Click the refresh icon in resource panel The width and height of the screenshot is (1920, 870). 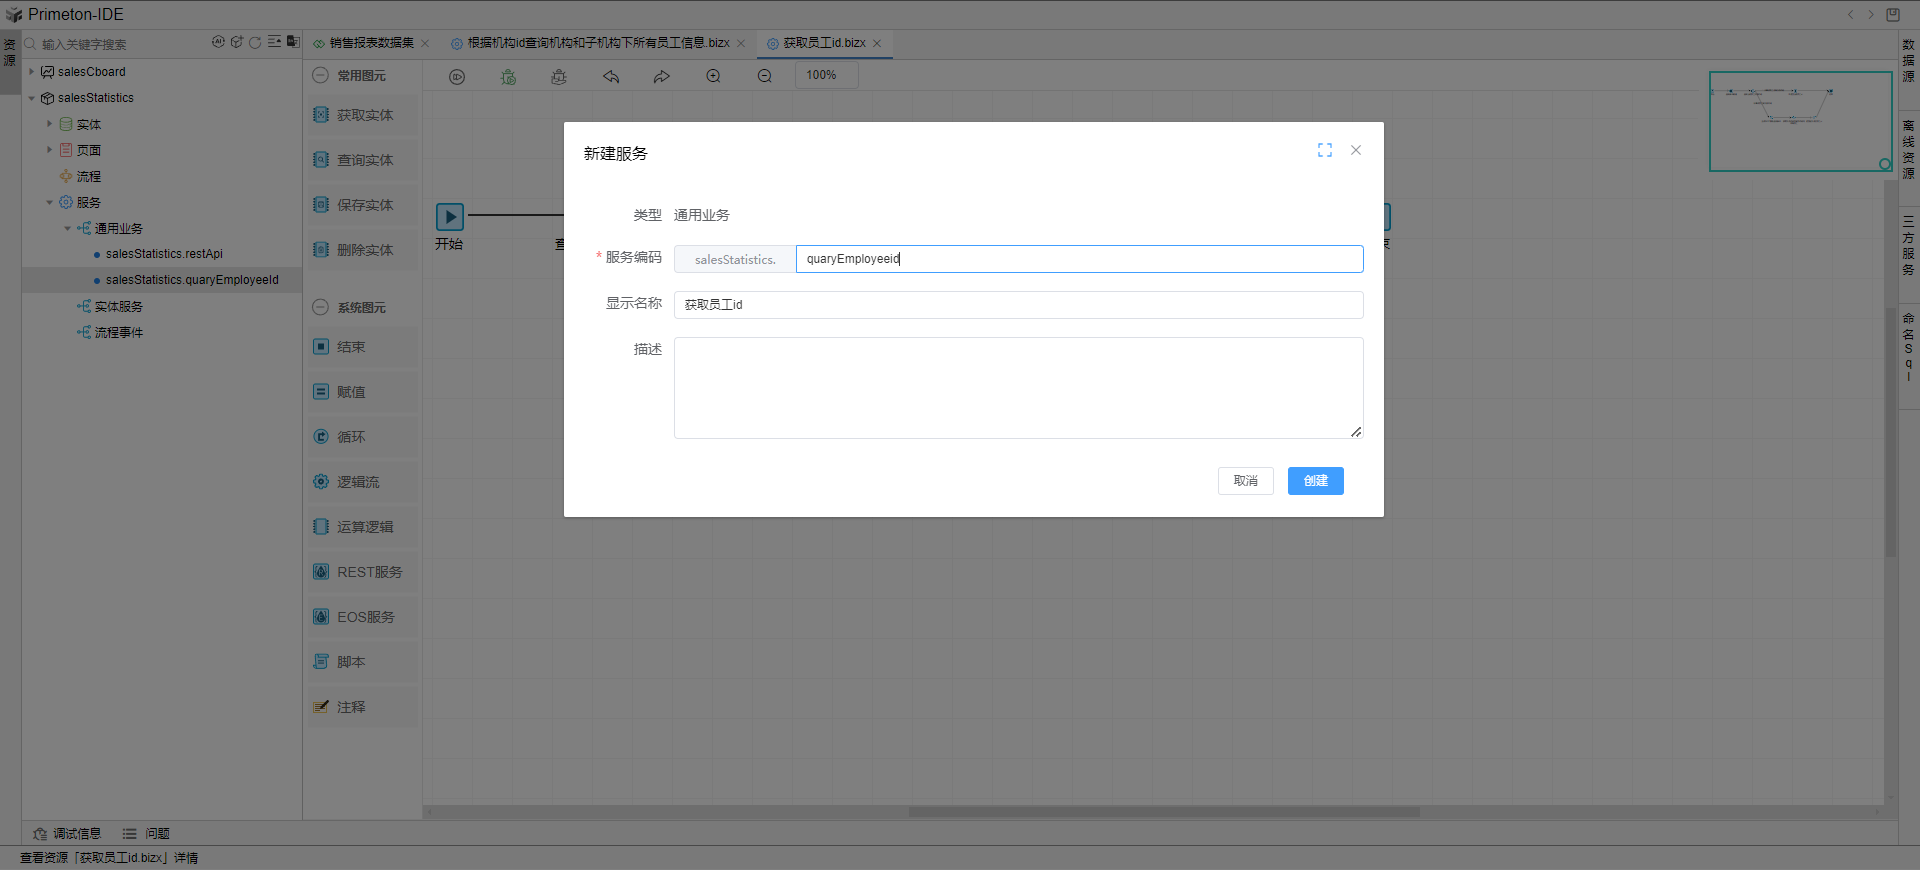click(255, 43)
